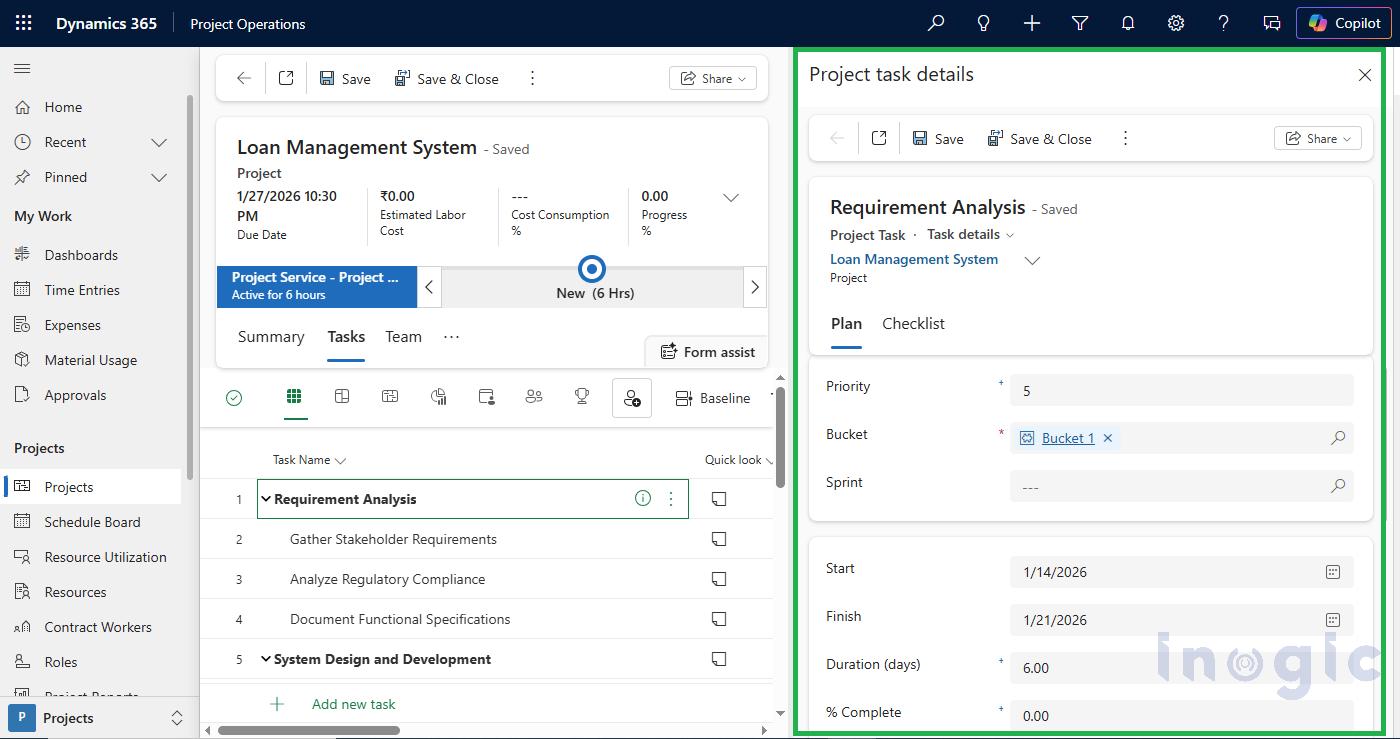Open the charts view icon

(x=438, y=397)
